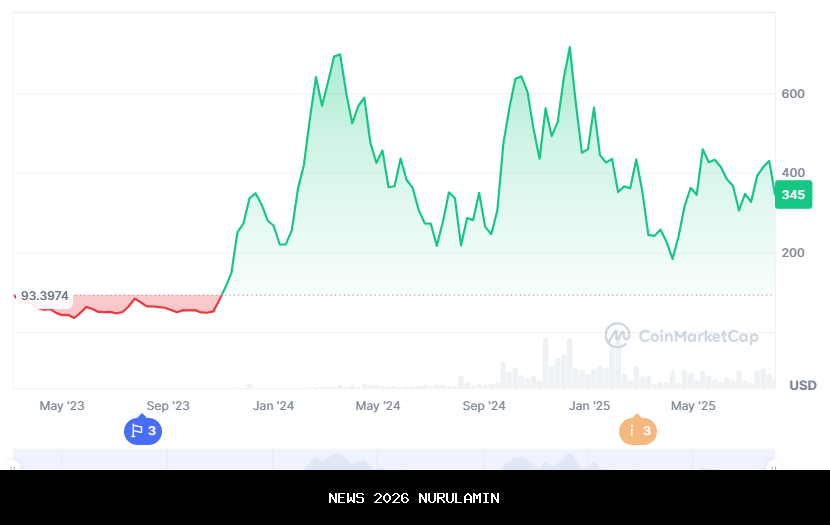Viewport: 830px width, 525px height.
Task: Click the CoinMarketCap watermark text
Action: pyautogui.click(x=697, y=337)
